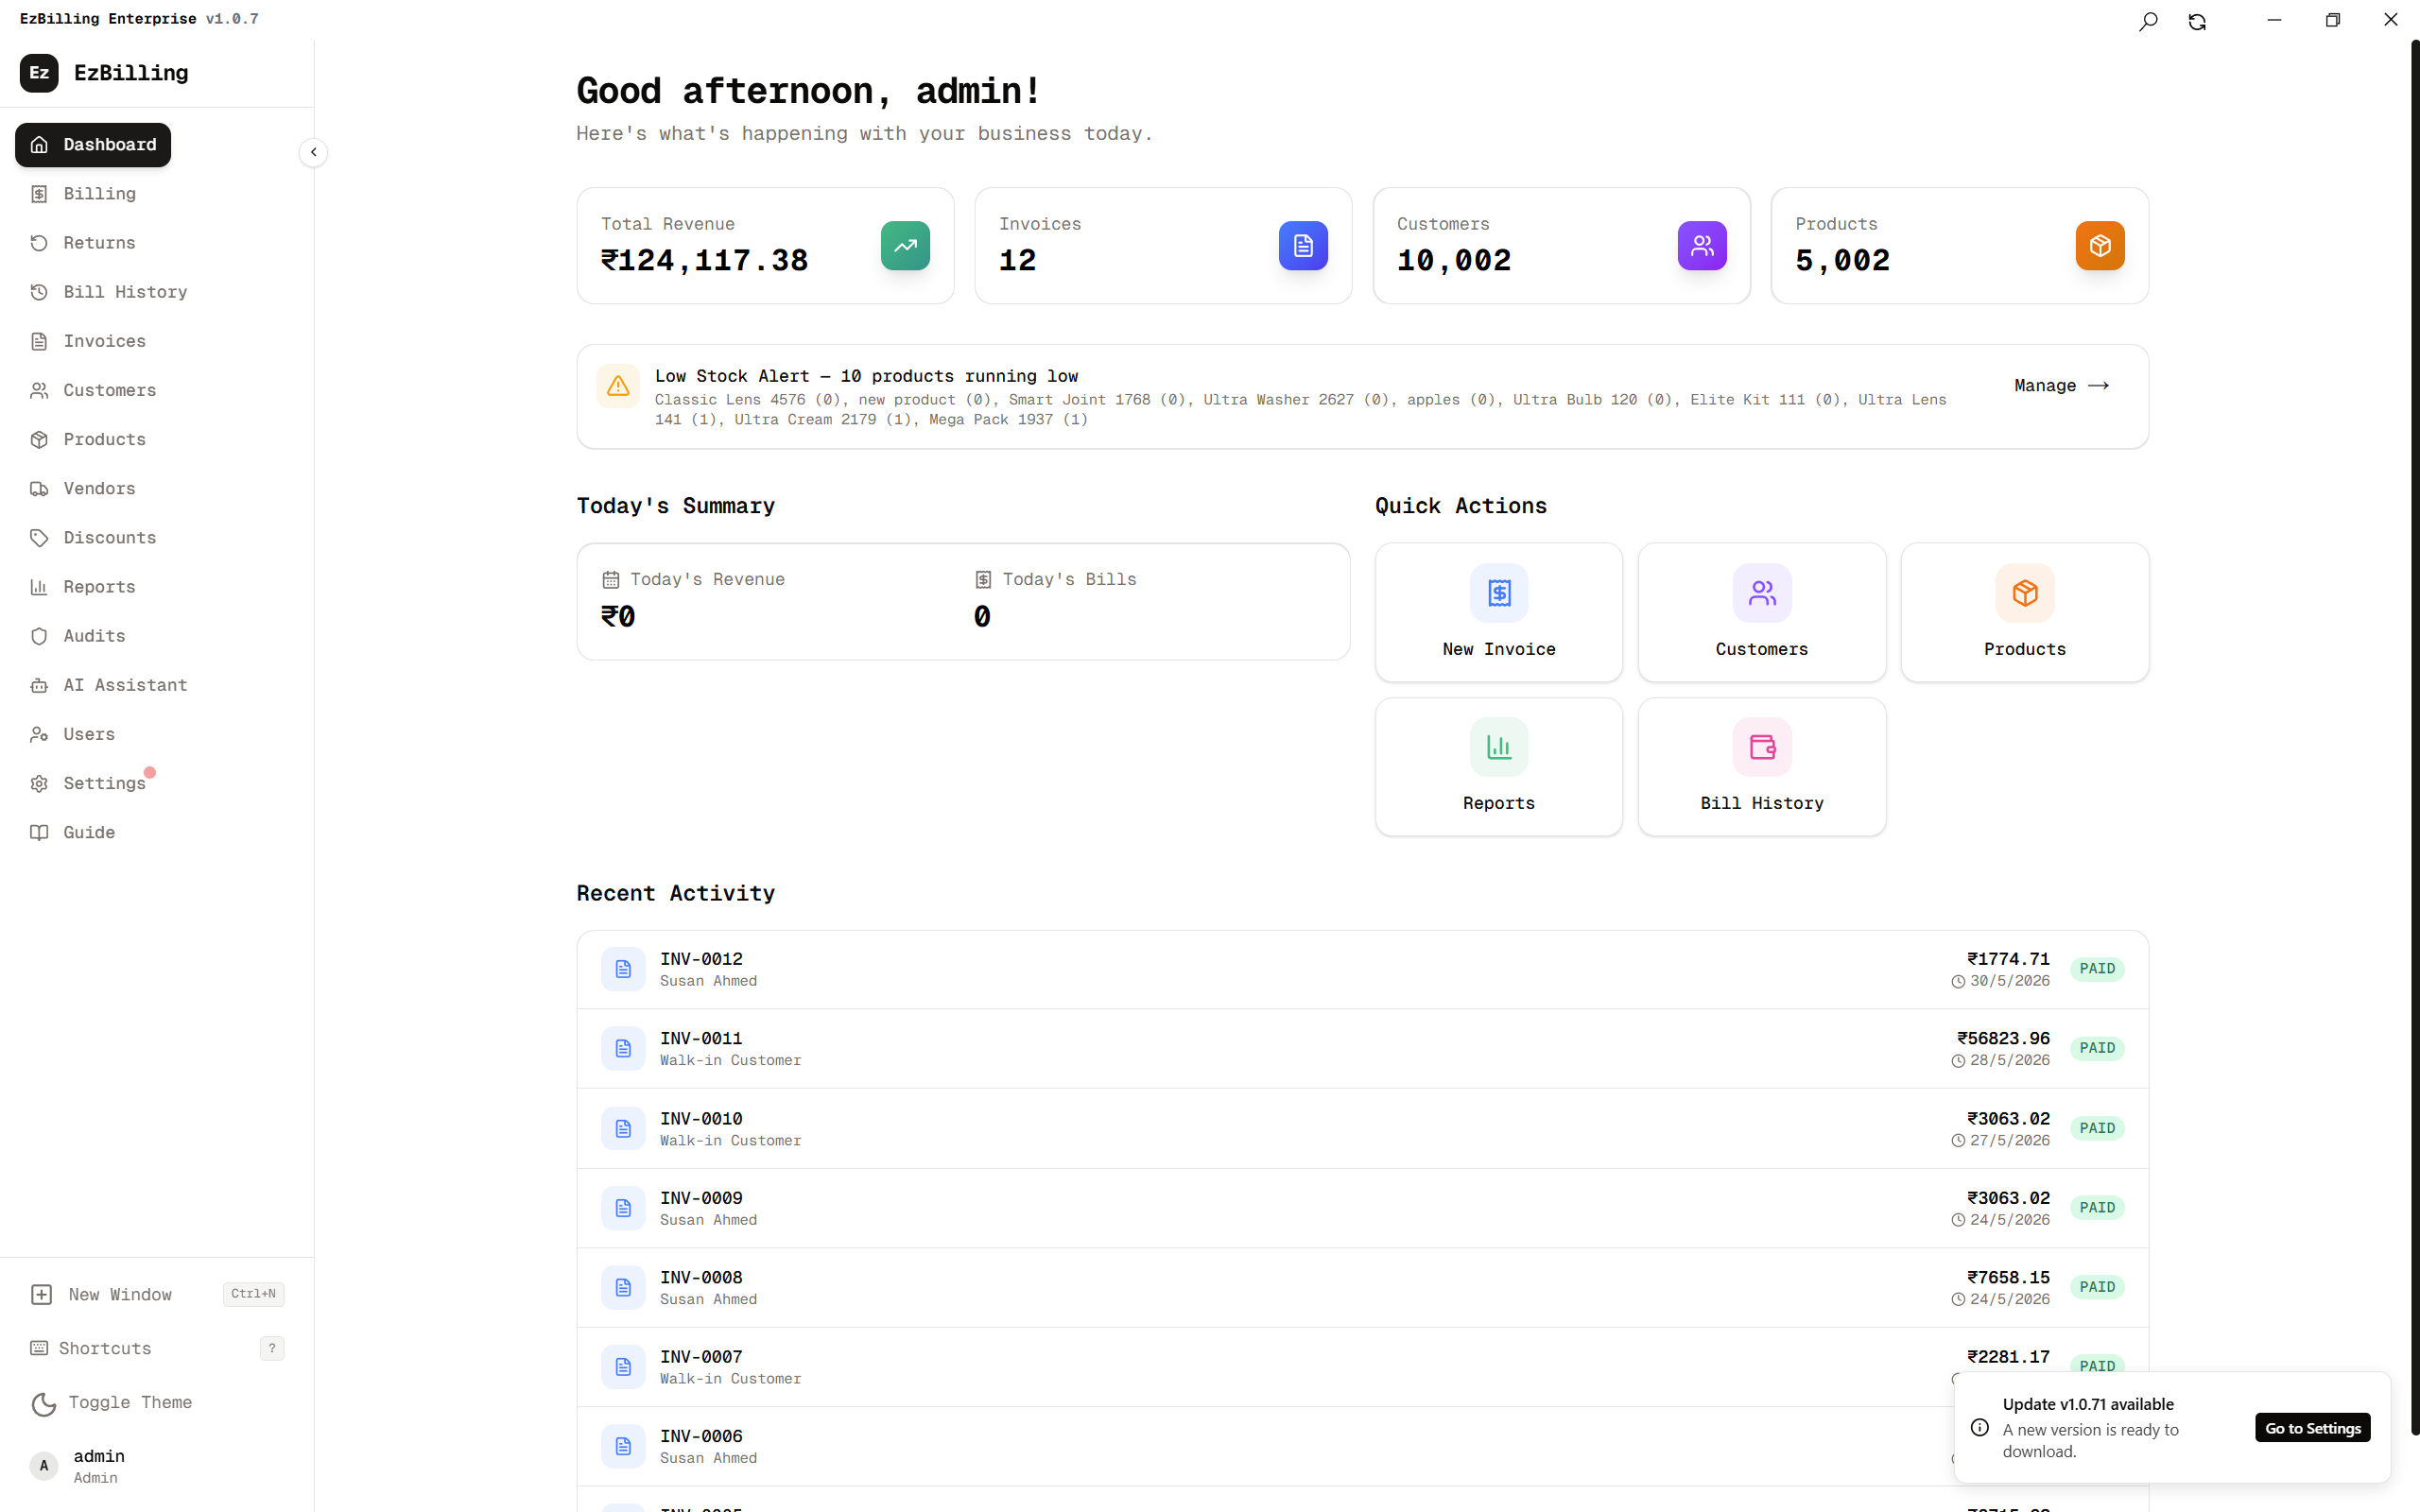Click date 24/5/2026 on INV-0009 row
2420x1512 pixels.
(x=2009, y=1220)
